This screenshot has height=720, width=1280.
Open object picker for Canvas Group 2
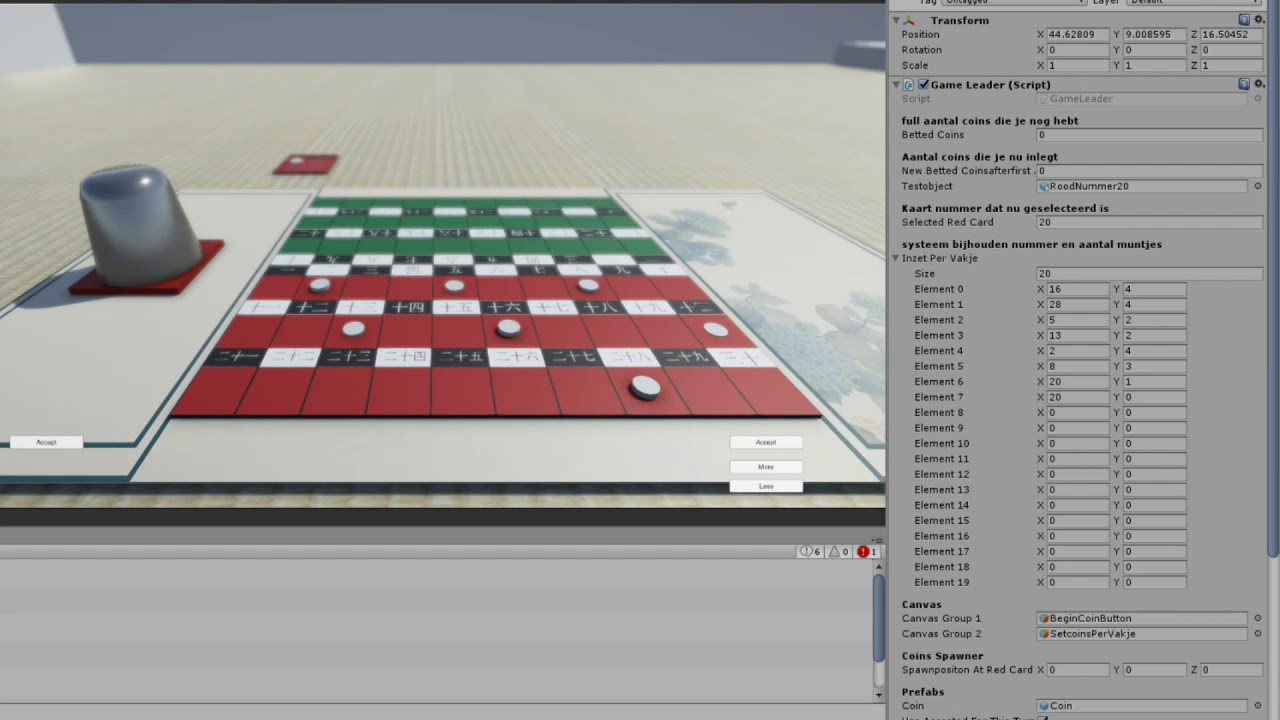pyautogui.click(x=1258, y=634)
